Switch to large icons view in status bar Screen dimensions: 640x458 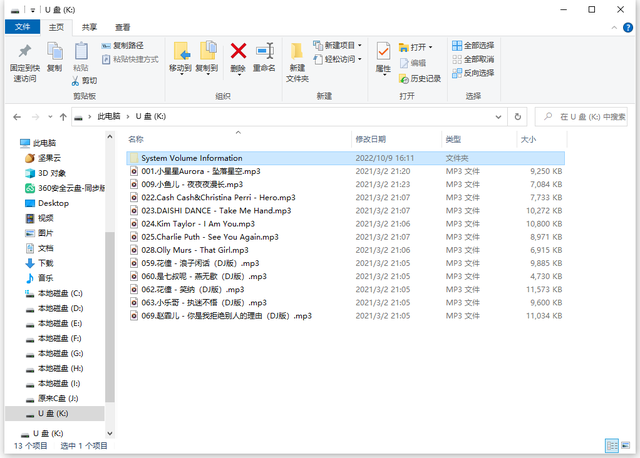point(625,445)
